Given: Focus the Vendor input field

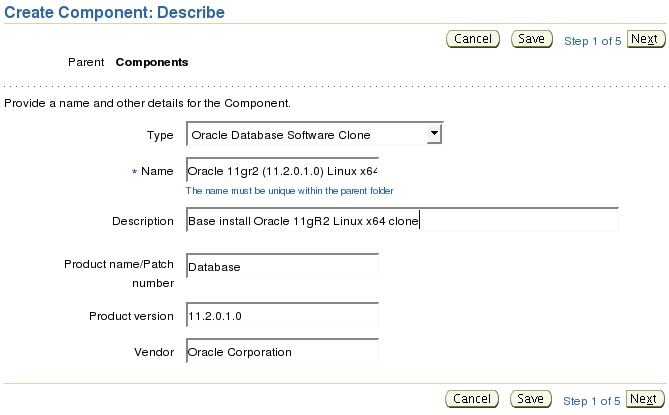Looking at the screenshot, I should point(282,351).
